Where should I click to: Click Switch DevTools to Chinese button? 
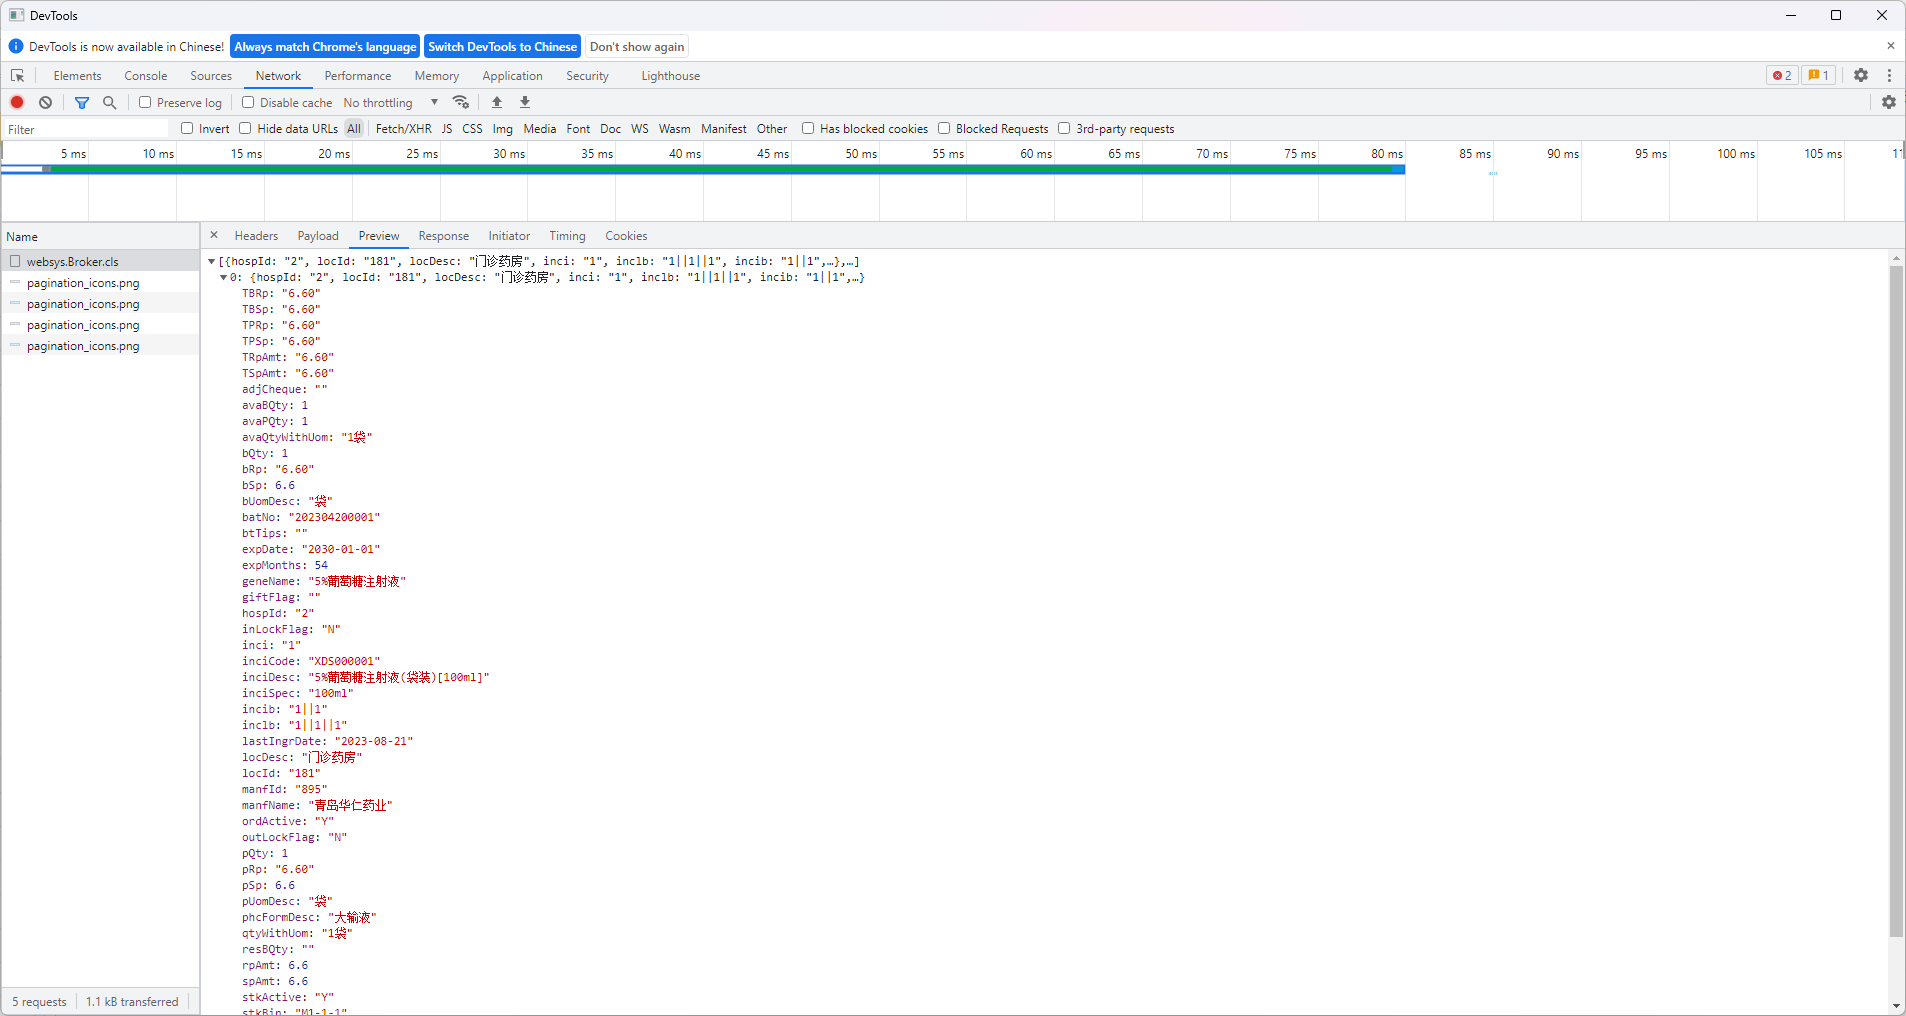(x=502, y=47)
